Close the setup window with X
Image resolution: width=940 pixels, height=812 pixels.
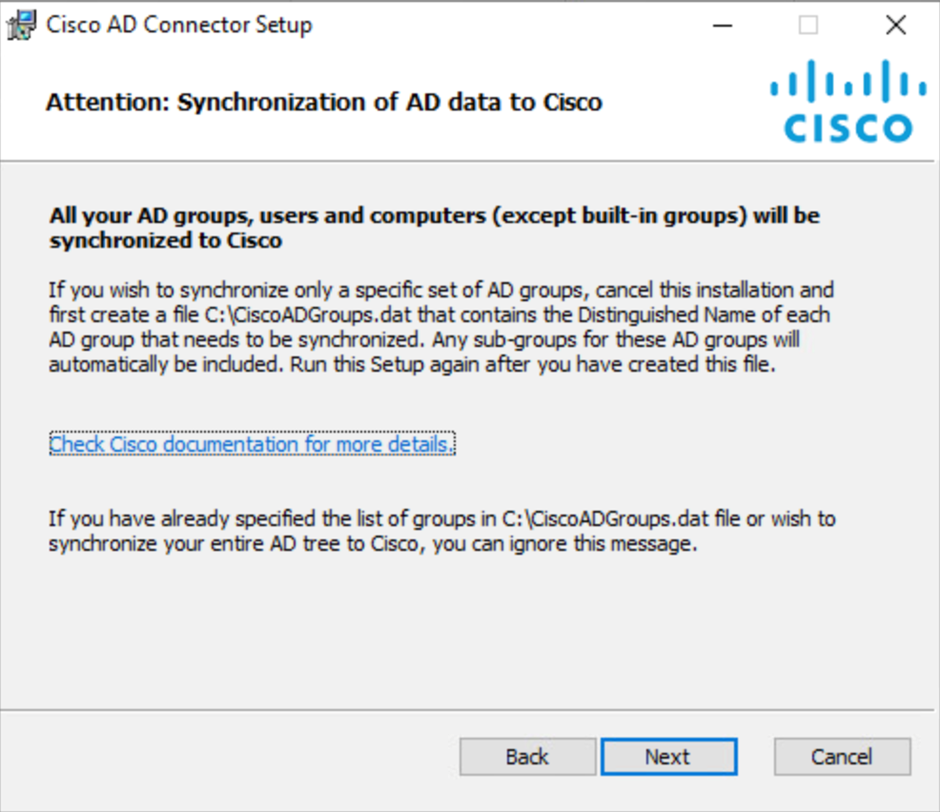tap(896, 25)
